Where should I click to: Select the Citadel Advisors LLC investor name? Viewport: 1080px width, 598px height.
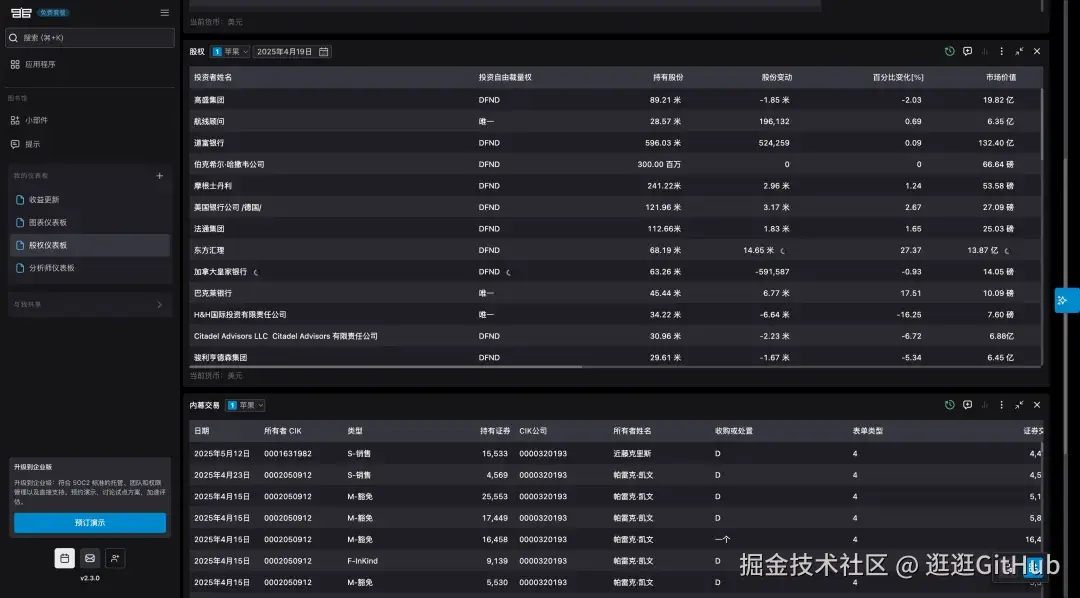[286, 336]
